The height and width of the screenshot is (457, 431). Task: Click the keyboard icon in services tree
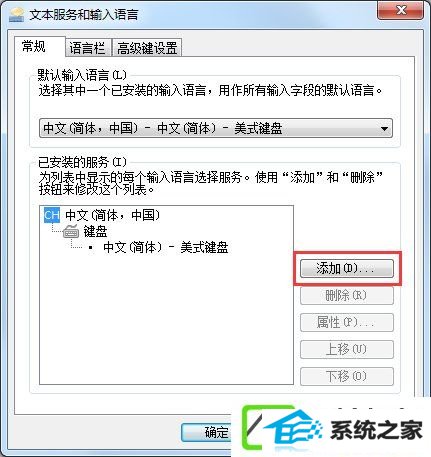tap(71, 231)
